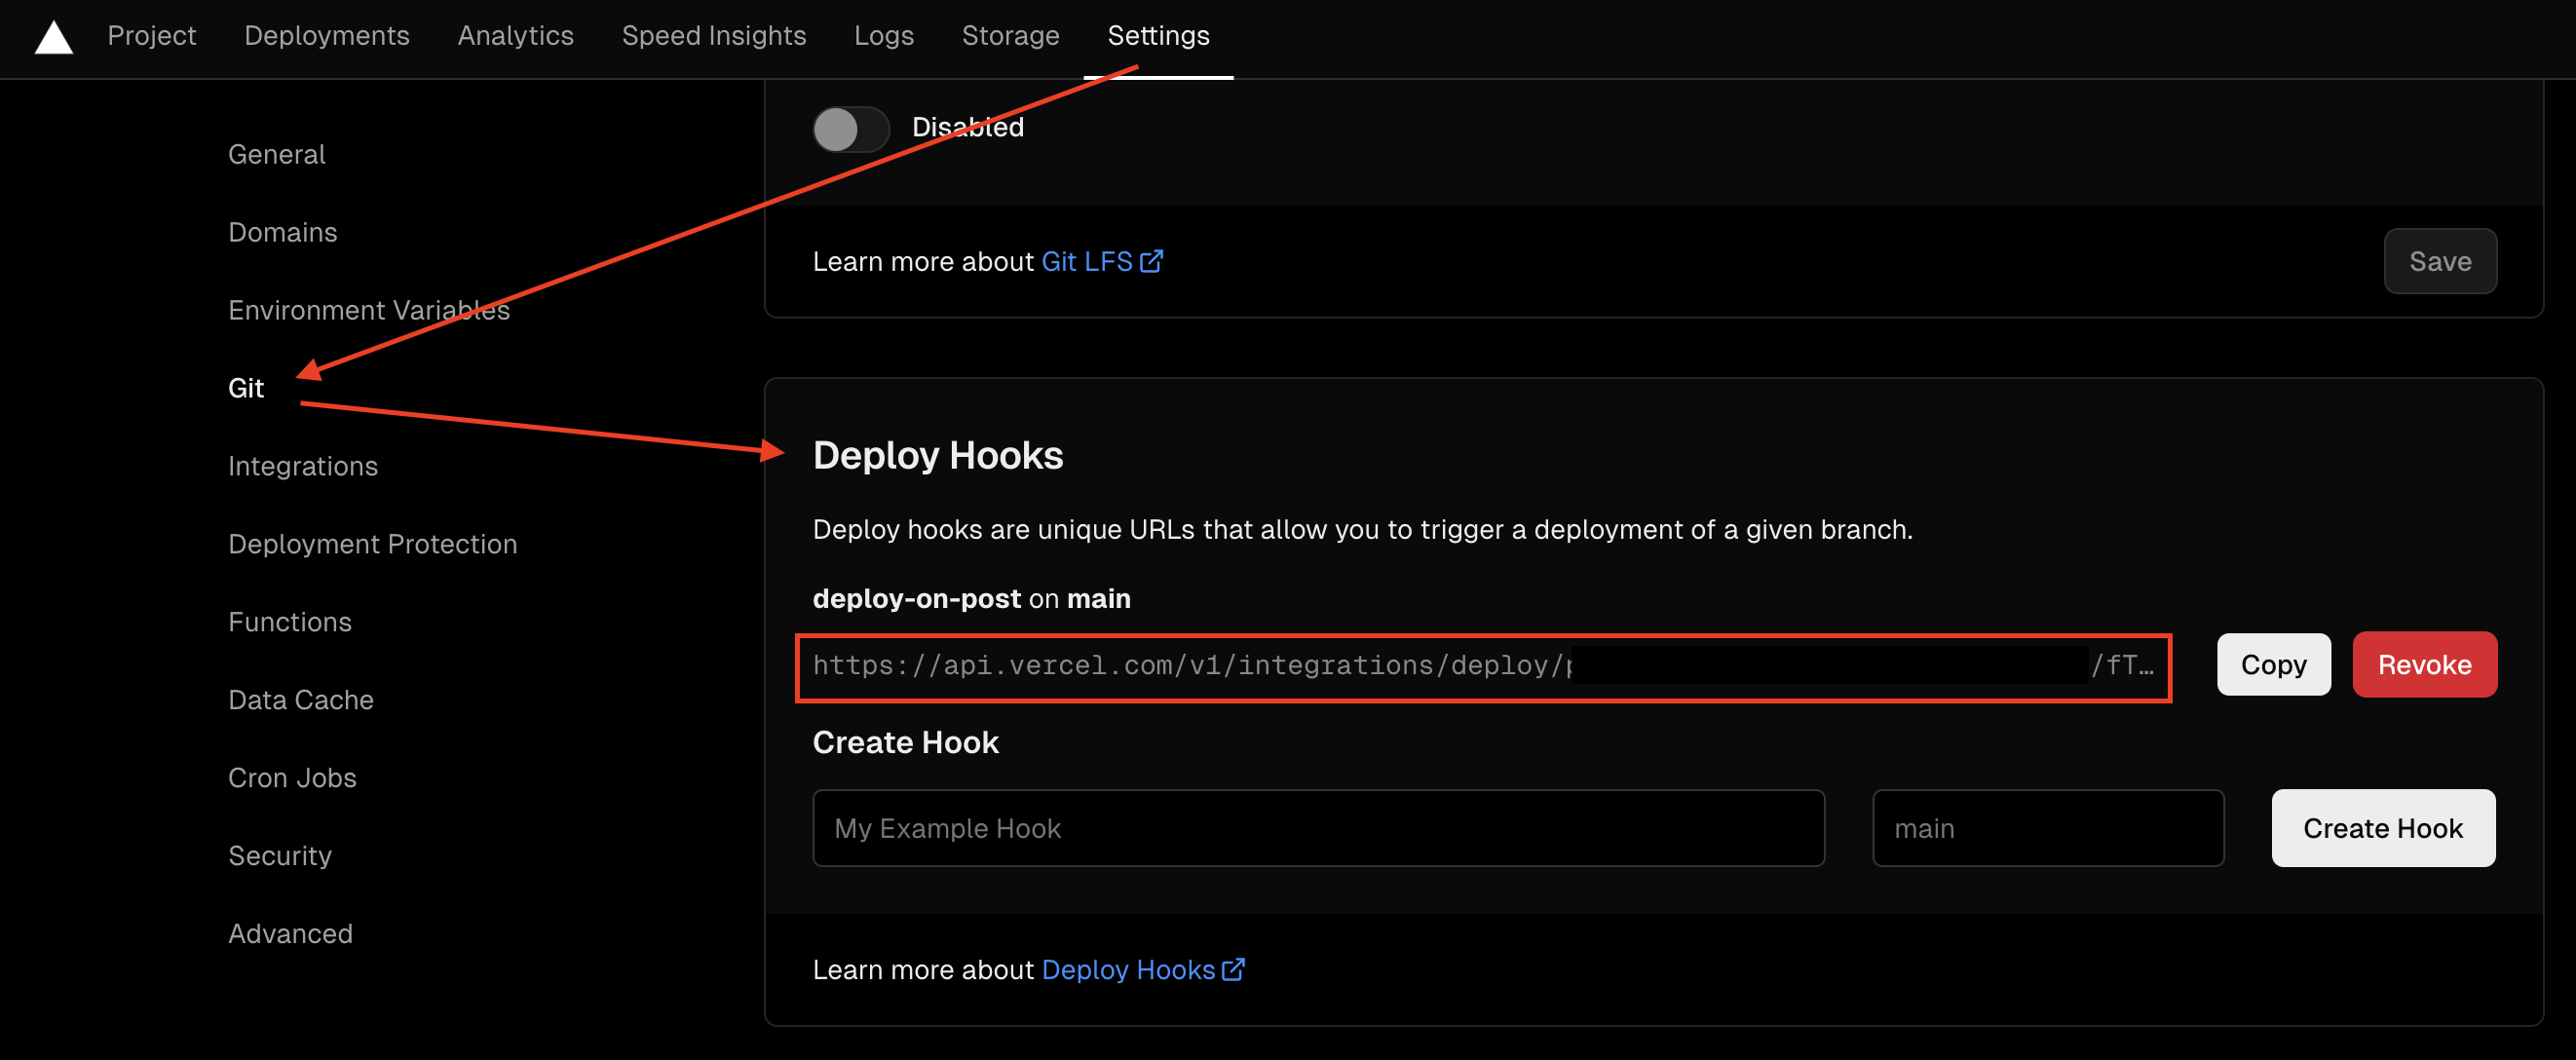
Task: Click the 'Deploy Hooks' section heading
Action: [x=937, y=455]
